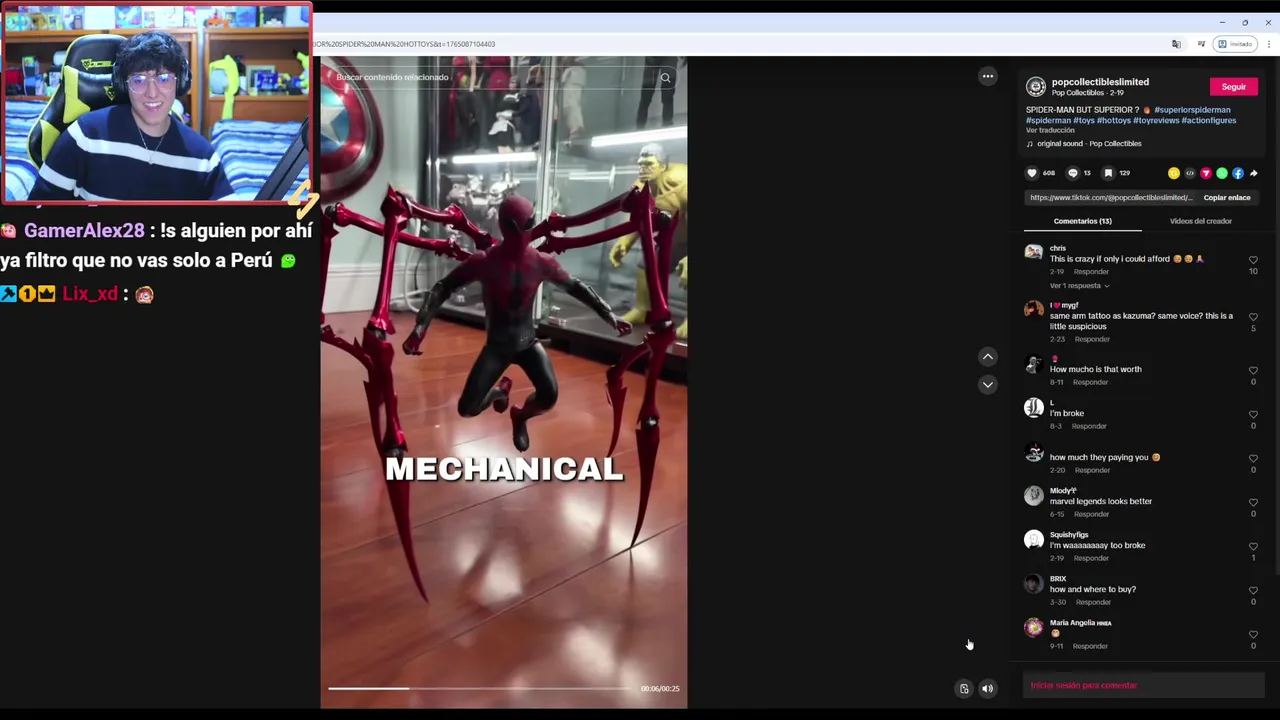The width and height of the screenshot is (1280, 720).
Task: Click the picture-in-picture icon near volume
Action: pyautogui.click(x=964, y=688)
